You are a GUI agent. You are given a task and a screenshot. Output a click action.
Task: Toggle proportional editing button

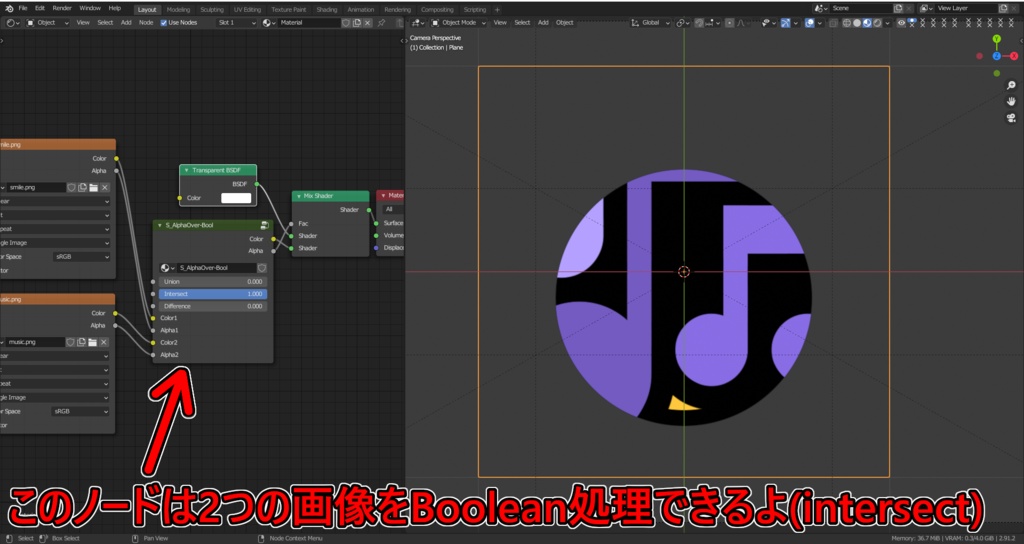(730, 22)
